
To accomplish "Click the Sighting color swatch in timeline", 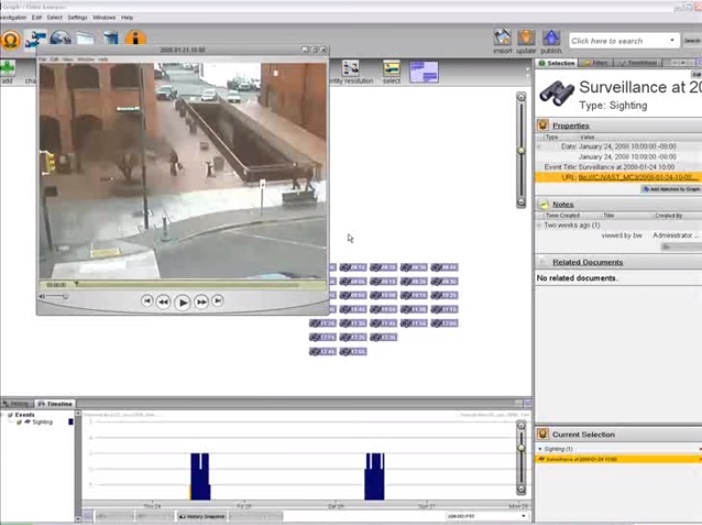I will click(x=71, y=422).
